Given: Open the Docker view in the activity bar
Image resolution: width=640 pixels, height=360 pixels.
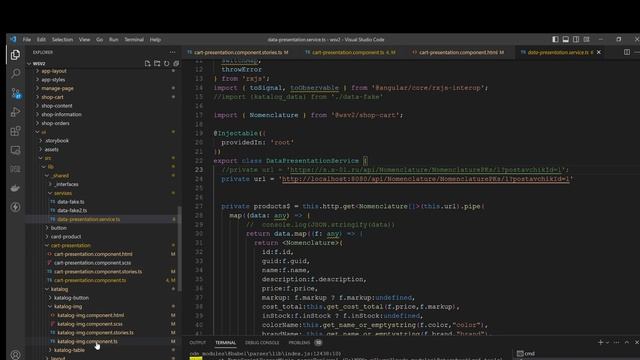Looking at the screenshot, I should click(x=16, y=188).
